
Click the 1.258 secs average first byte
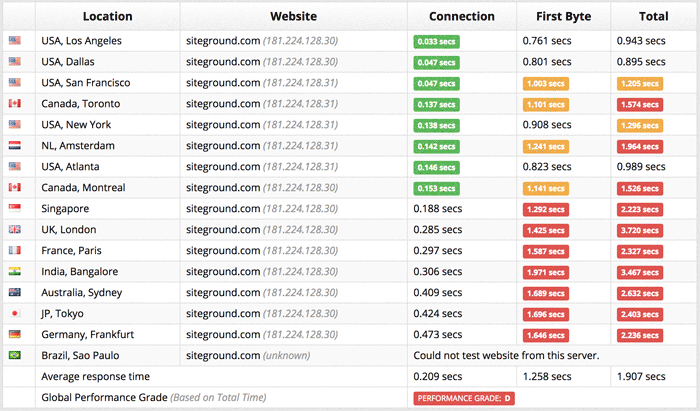(547, 376)
